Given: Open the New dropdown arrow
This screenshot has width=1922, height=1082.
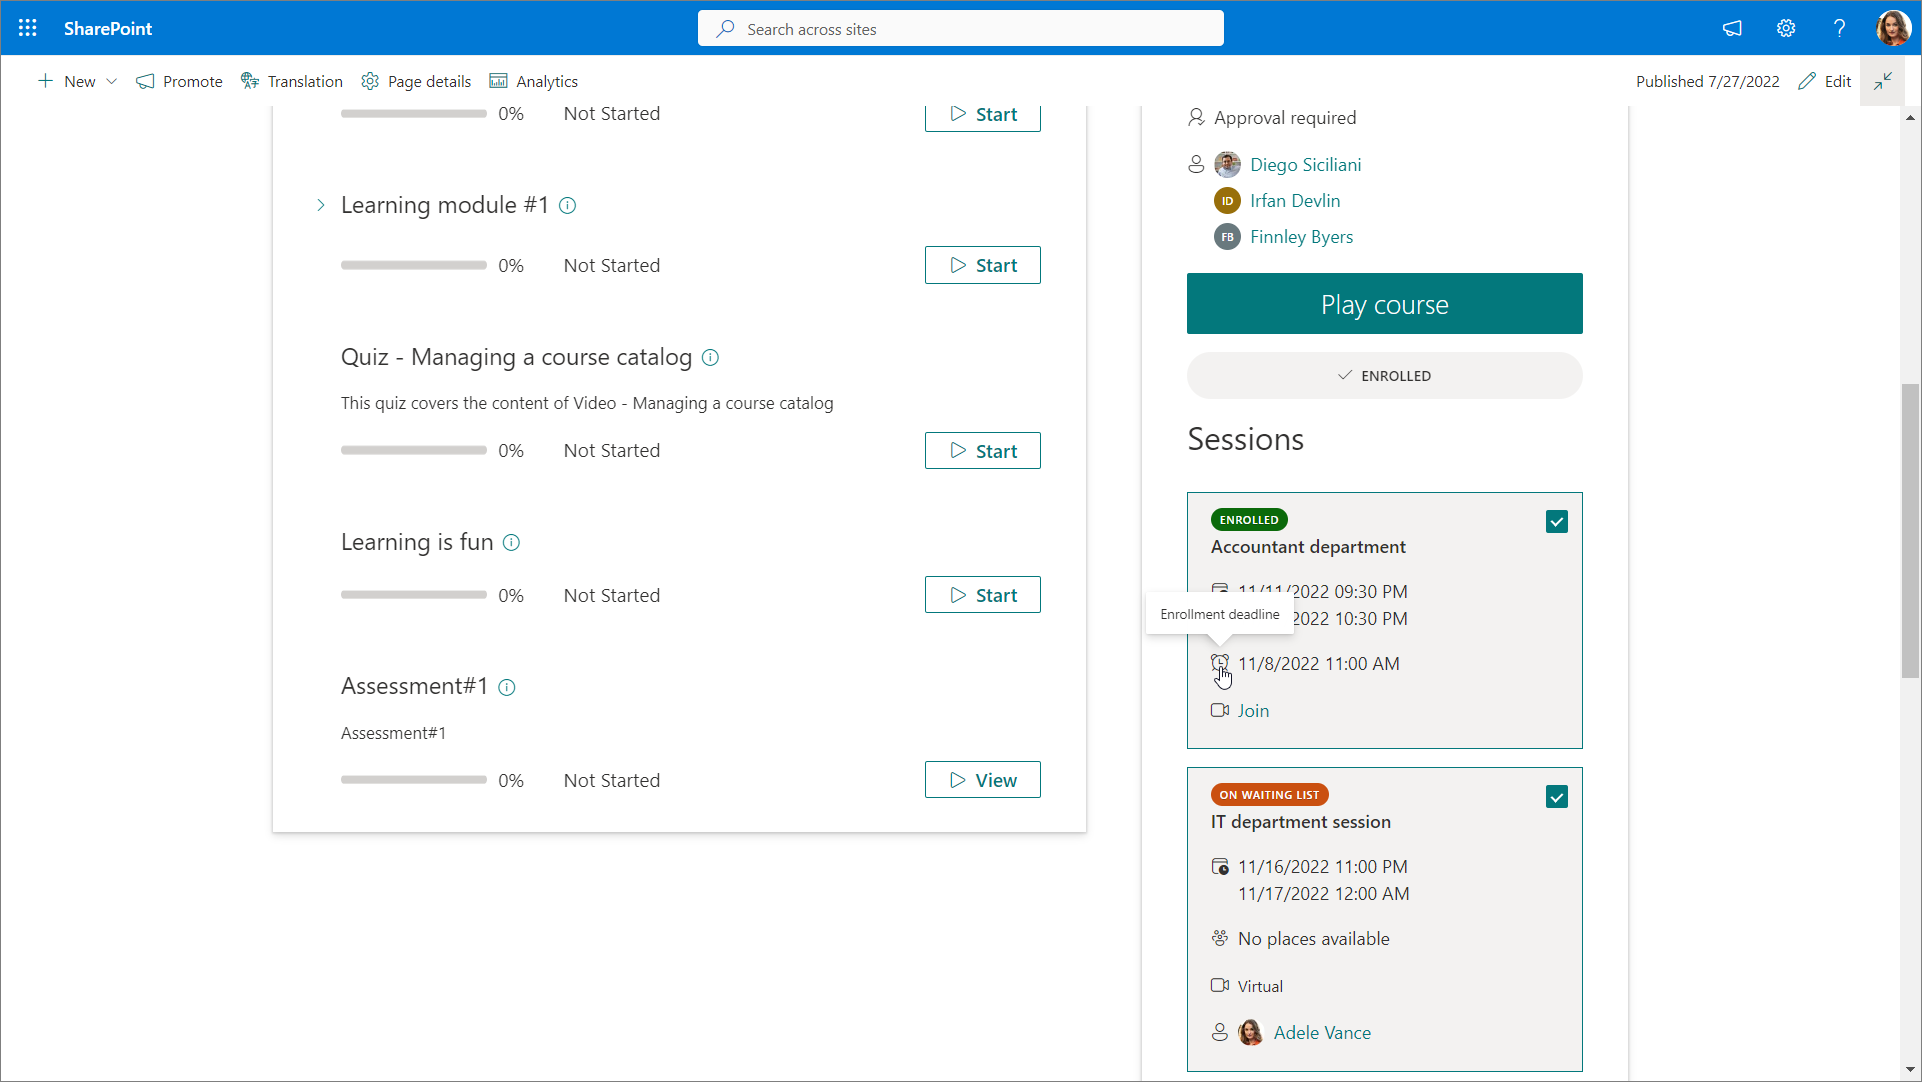Looking at the screenshot, I should (111, 81).
